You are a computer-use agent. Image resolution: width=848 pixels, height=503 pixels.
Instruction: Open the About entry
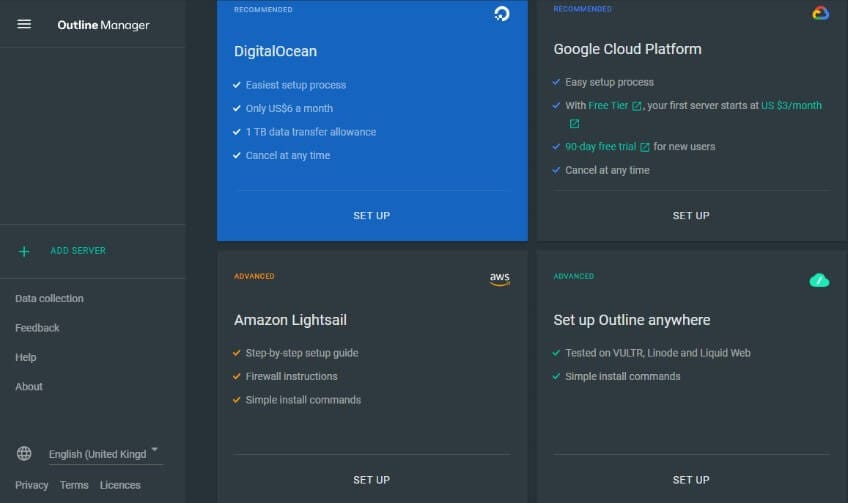coord(29,387)
